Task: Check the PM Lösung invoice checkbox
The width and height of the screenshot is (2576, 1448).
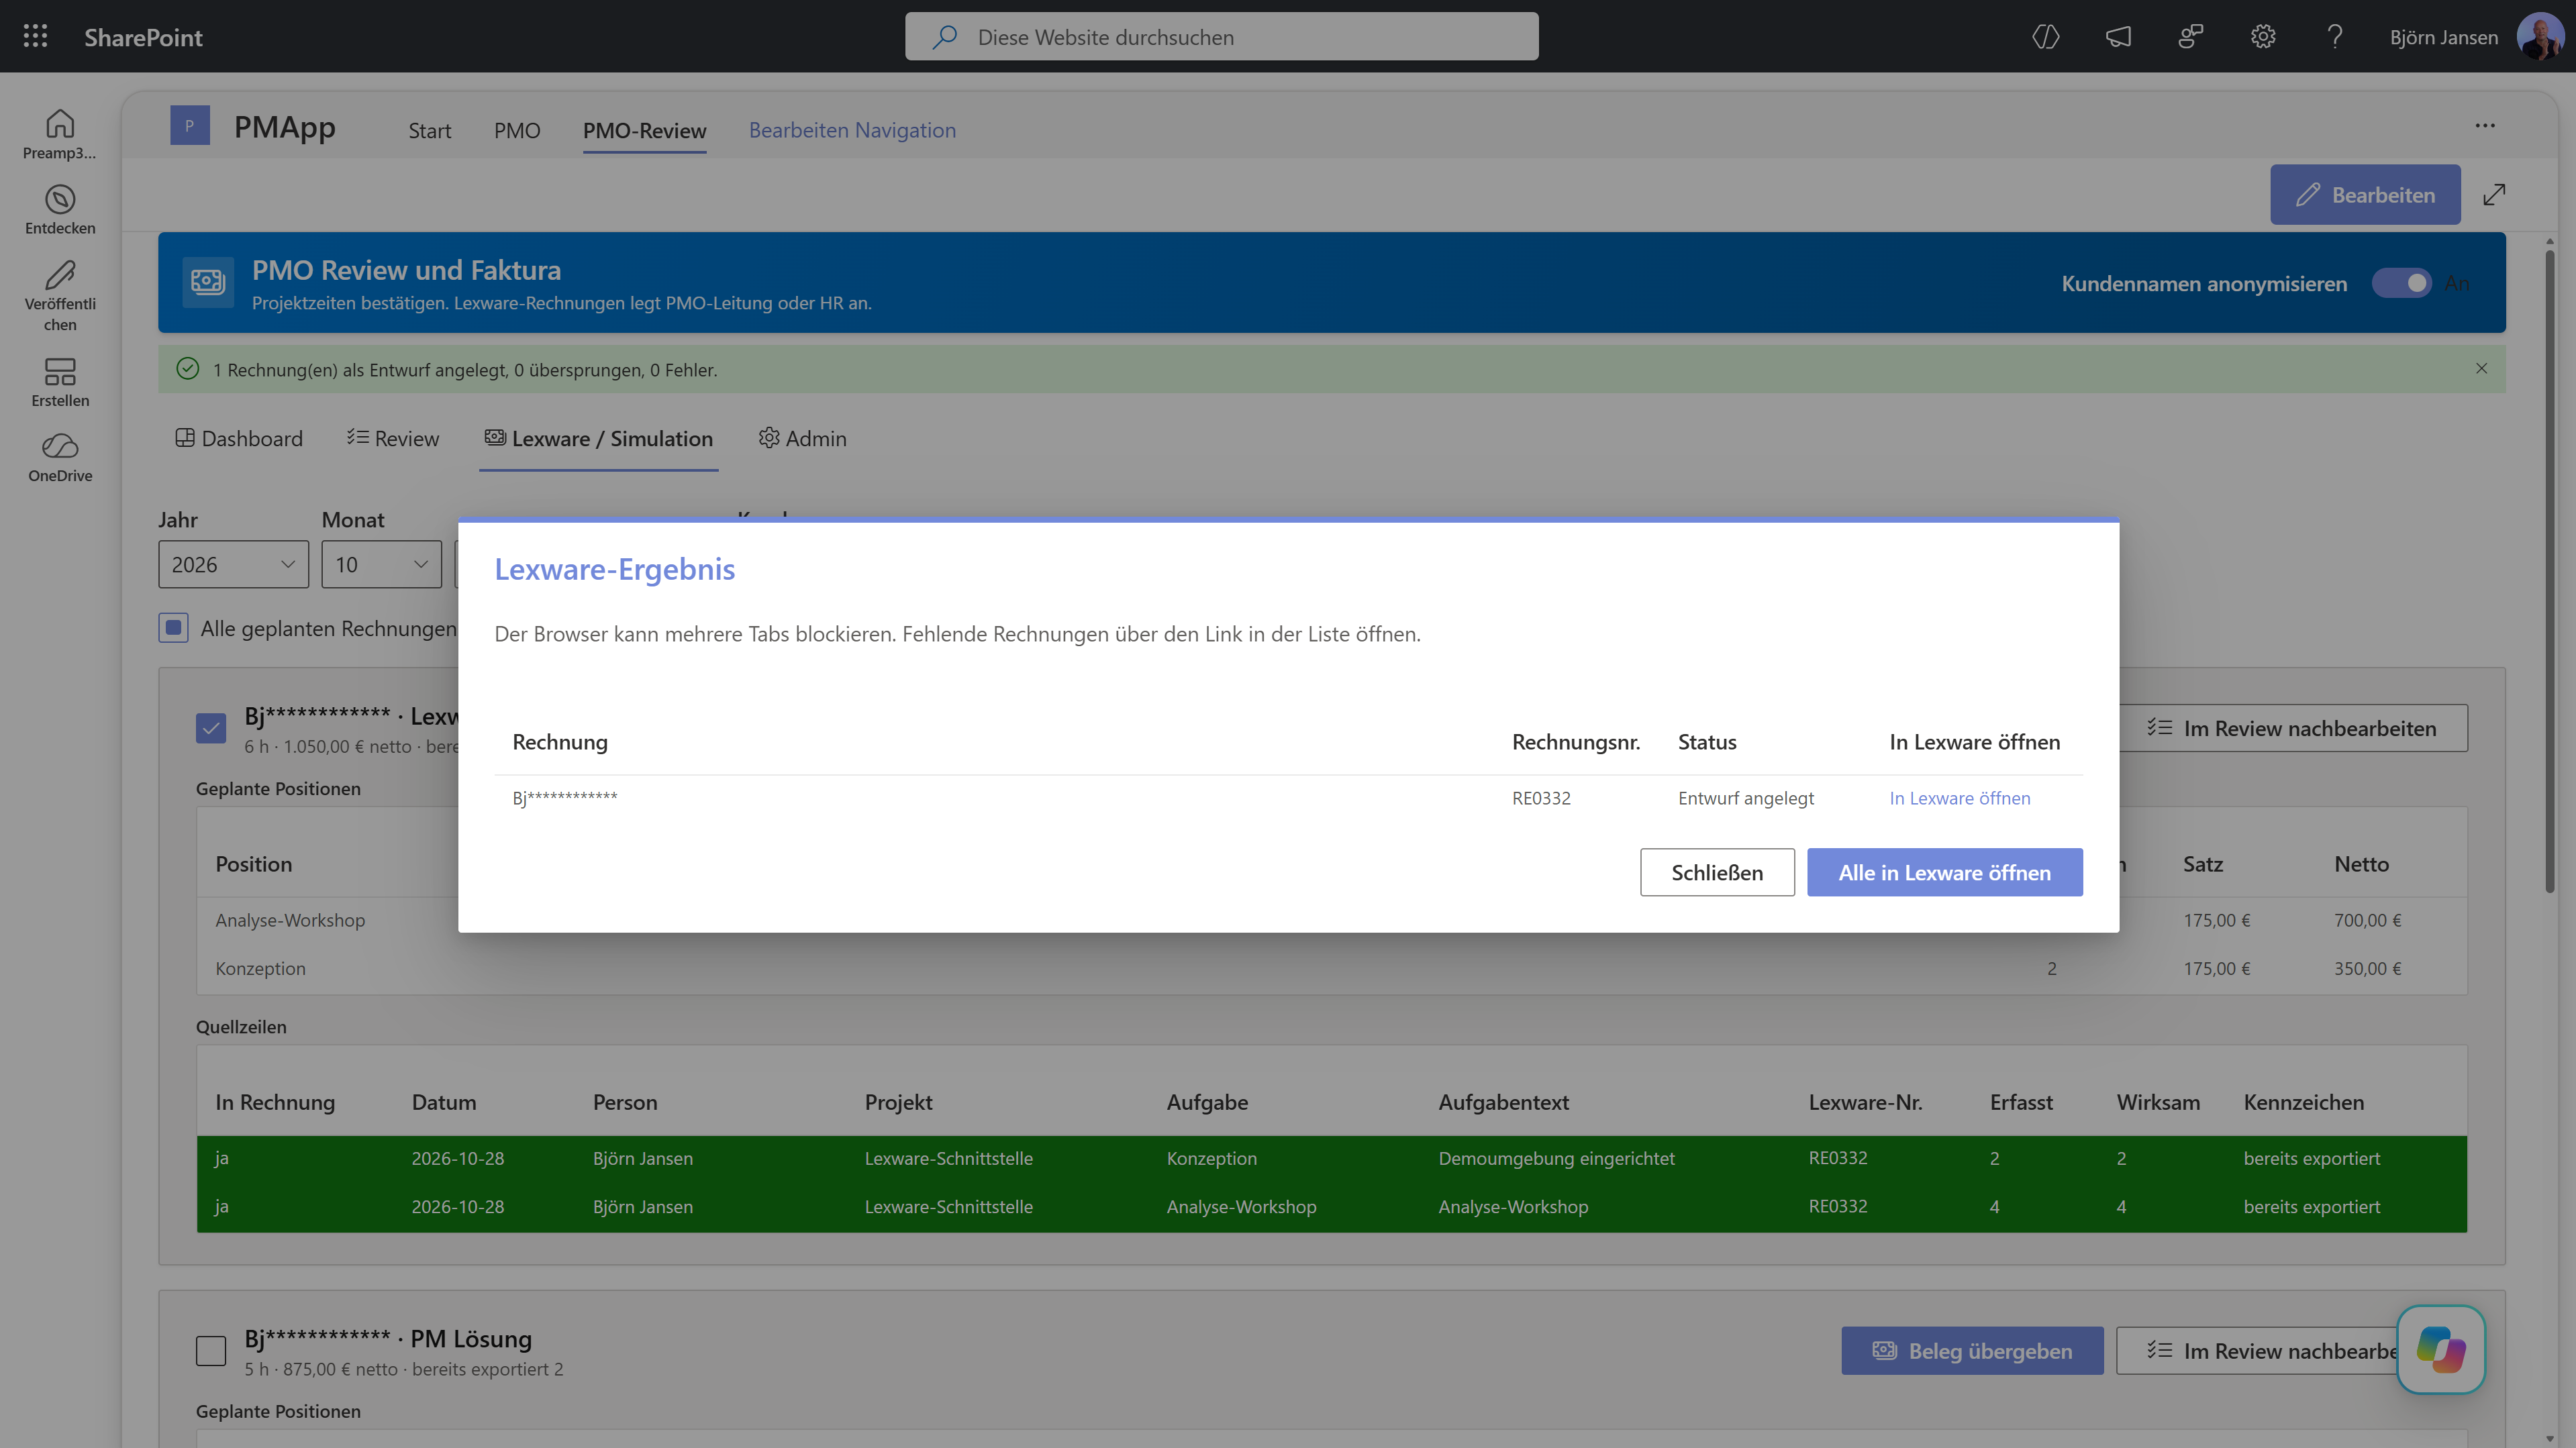Action: 211,1350
